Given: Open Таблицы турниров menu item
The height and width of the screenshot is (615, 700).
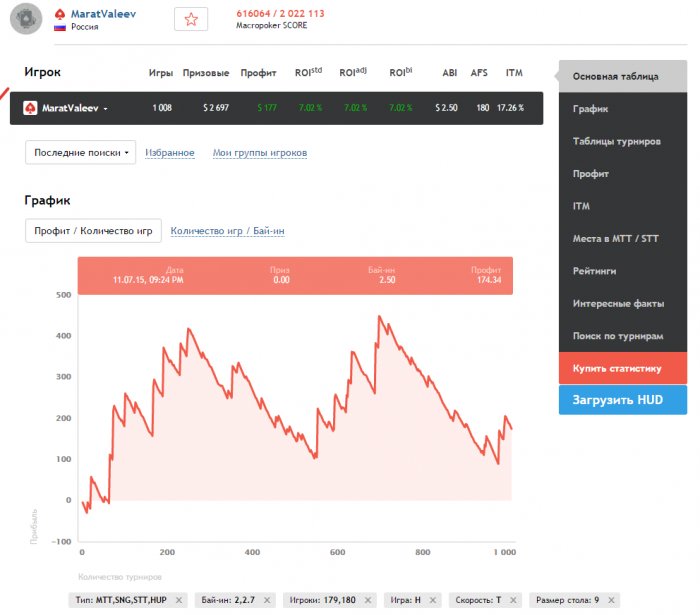Looking at the screenshot, I should (x=623, y=141).
